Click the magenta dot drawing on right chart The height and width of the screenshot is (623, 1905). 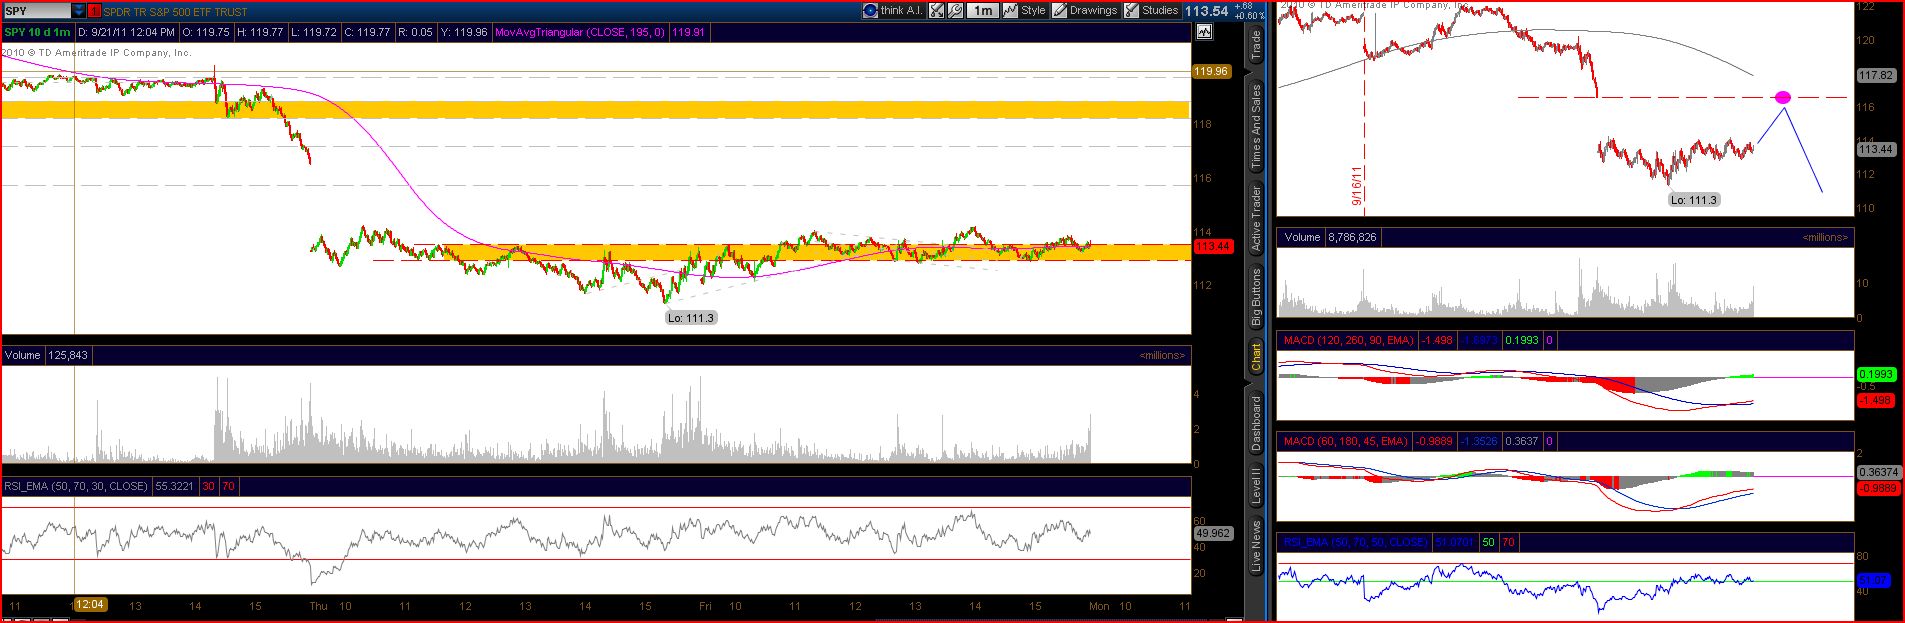pos(1782,97)
